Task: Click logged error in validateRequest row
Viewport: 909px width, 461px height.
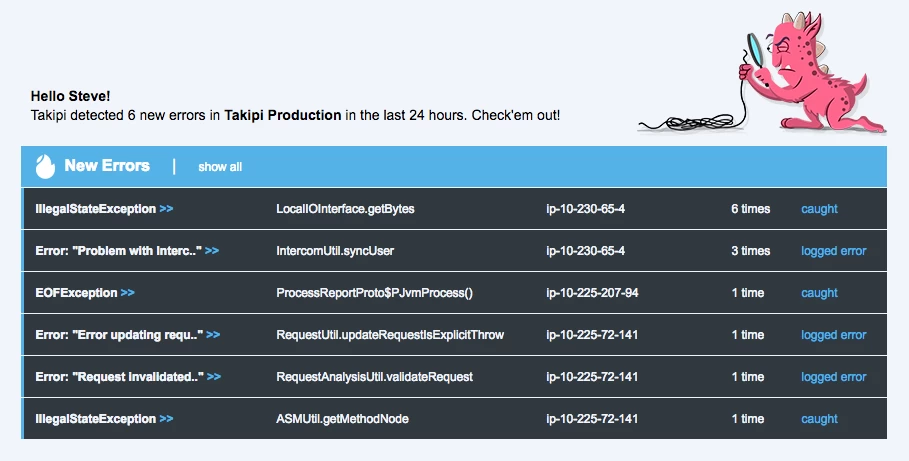Action: click(834, 377)
